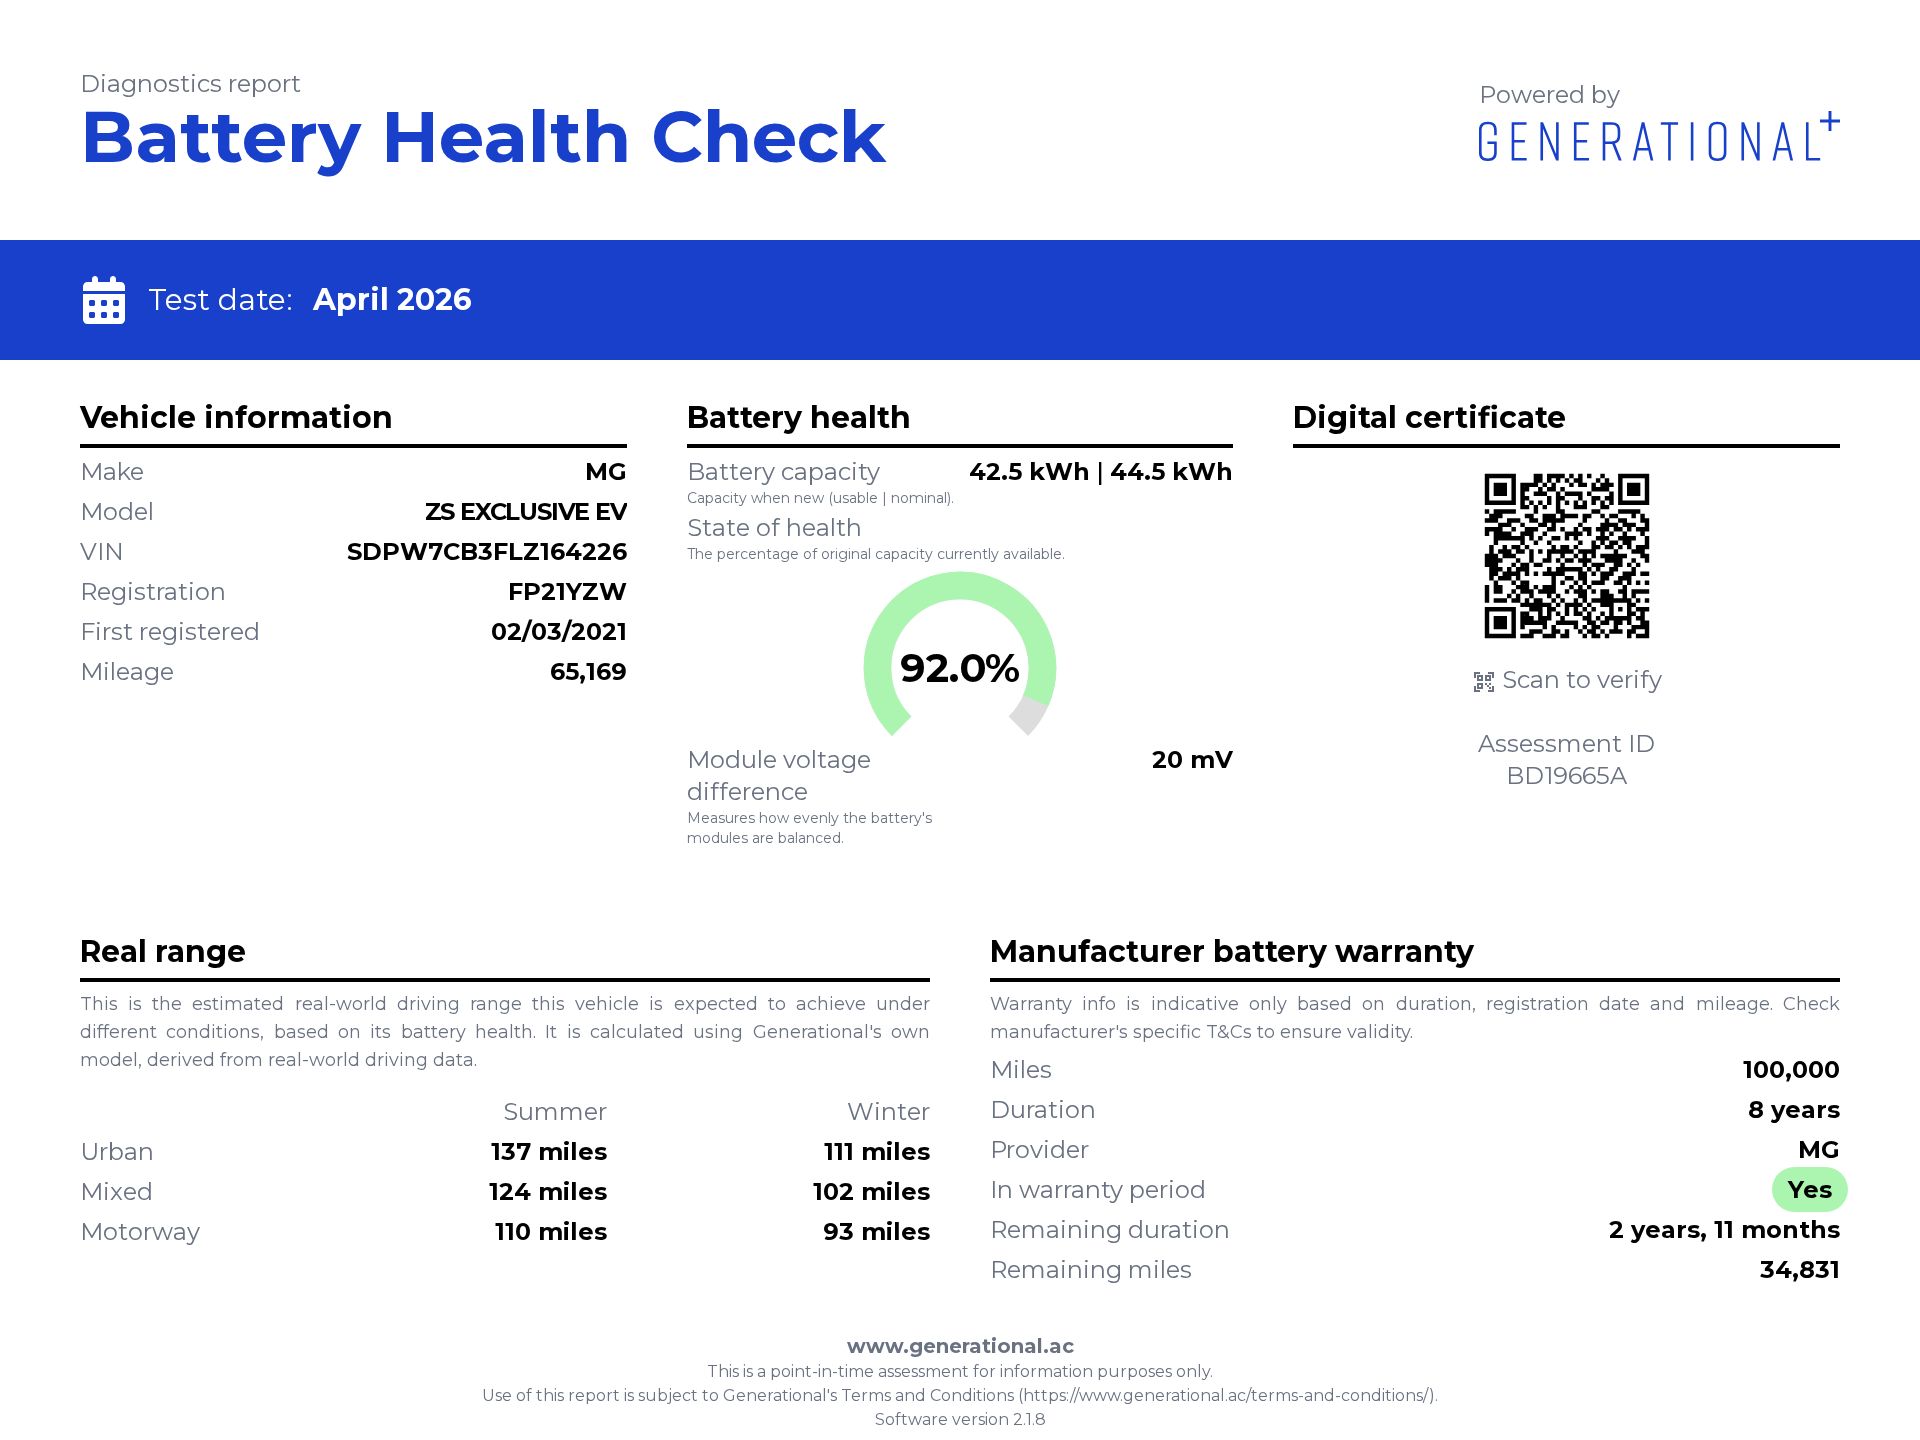This screenshot has width=1920, height=1440.
Task: Expand the Module voltage difference details
Action: (778, 775)
